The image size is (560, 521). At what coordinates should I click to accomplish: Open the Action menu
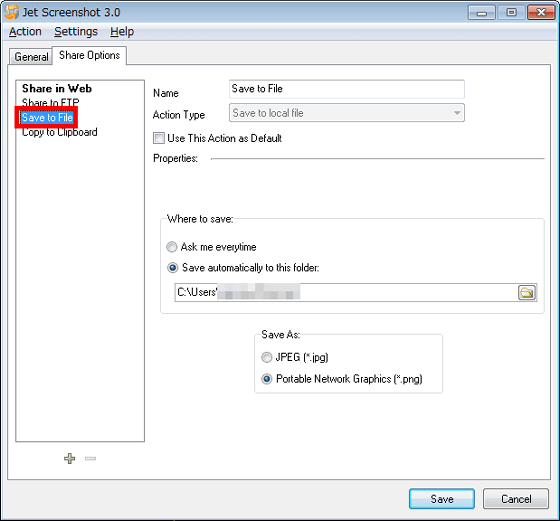25,31
